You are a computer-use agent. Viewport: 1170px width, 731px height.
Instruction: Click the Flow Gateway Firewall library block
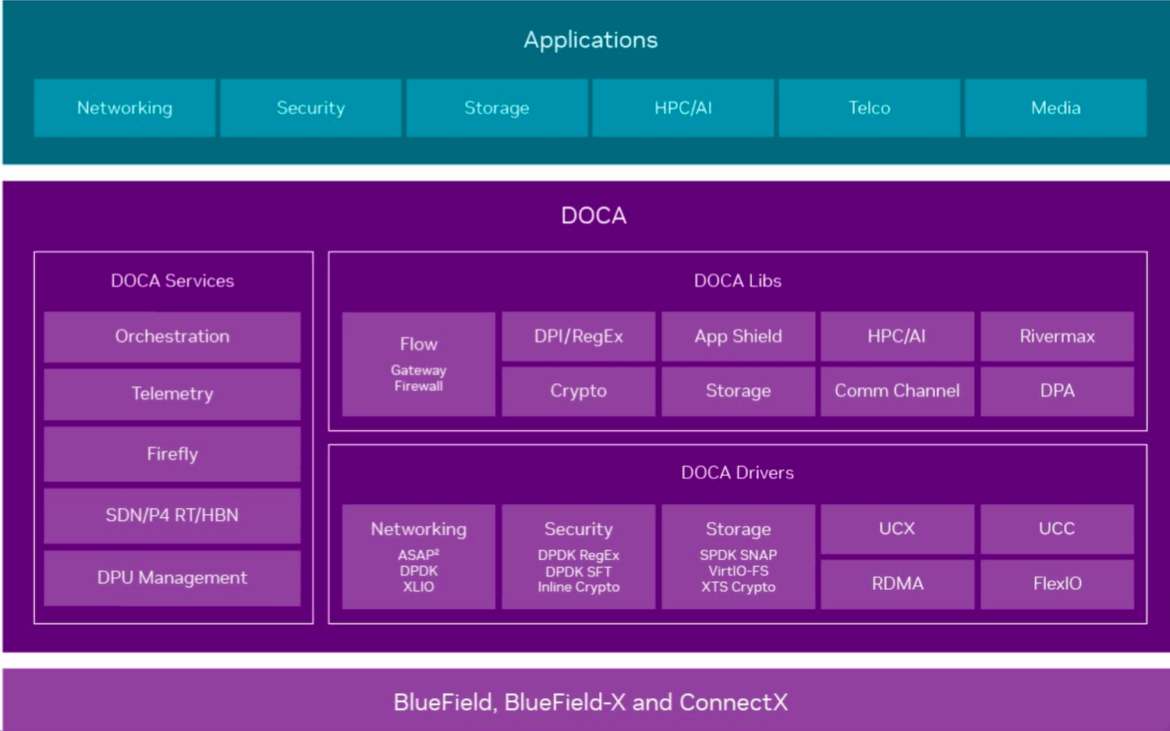click(x=419, y=364)
